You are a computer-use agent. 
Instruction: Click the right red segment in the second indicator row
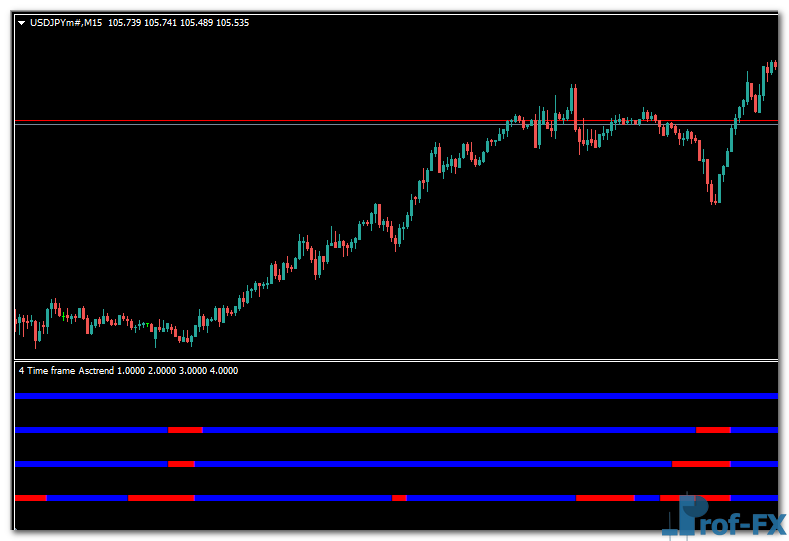(713, 430)
